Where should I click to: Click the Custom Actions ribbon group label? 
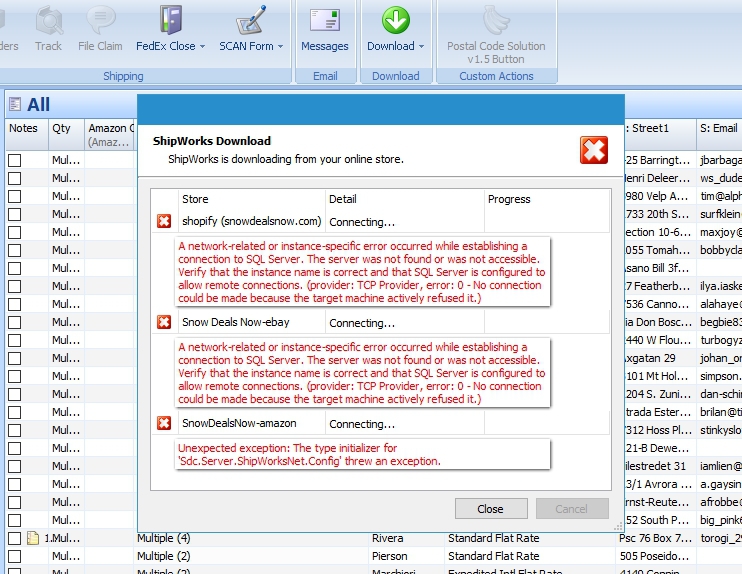496,76
